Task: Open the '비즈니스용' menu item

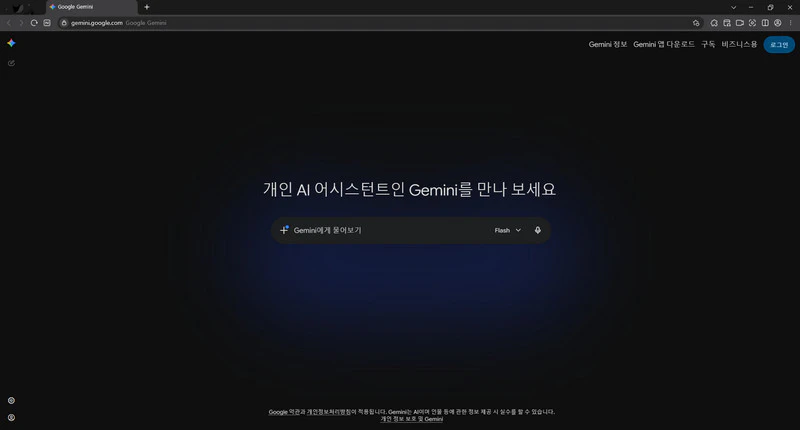Action: [739, 44]
